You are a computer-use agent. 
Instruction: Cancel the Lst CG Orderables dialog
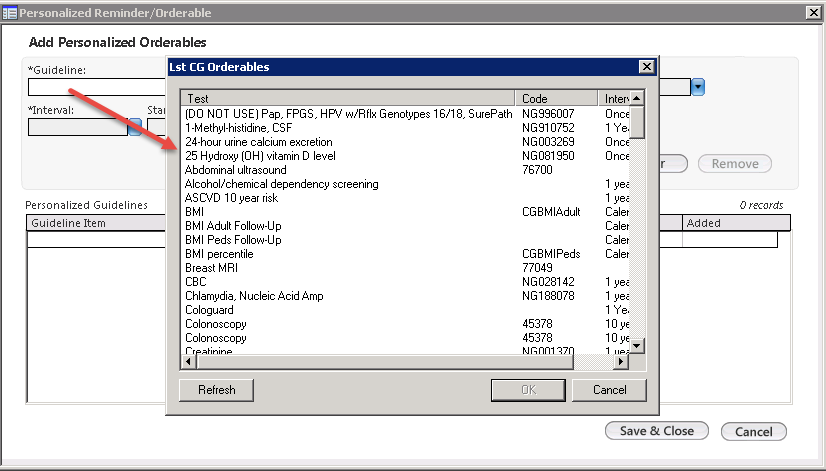click(x=609, y=390)
